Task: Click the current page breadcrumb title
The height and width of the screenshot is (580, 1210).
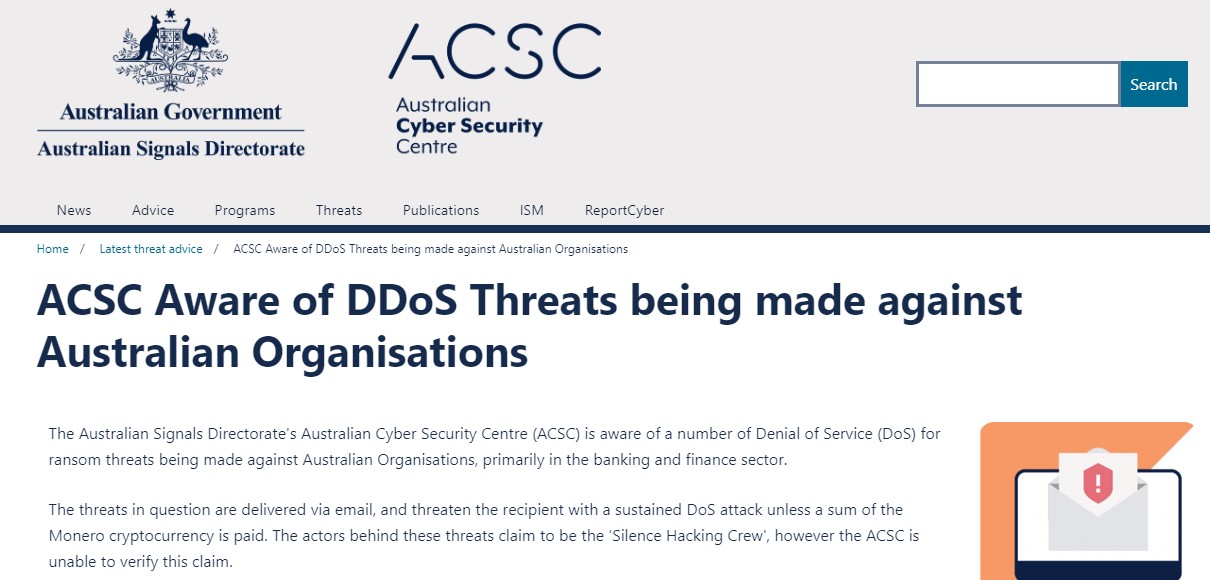Action: (x=430, y=249)
